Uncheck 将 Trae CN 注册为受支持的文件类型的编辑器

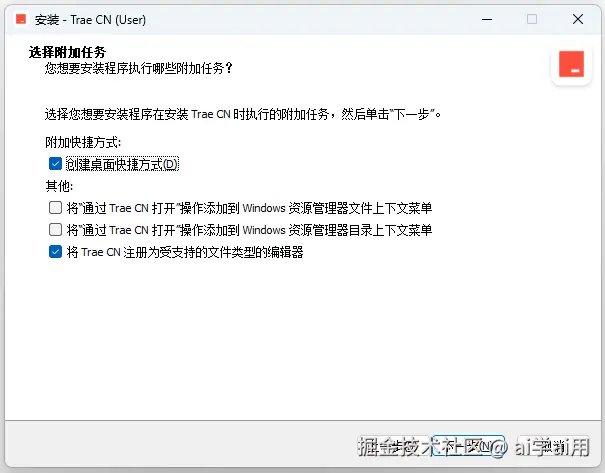point(56,252)
